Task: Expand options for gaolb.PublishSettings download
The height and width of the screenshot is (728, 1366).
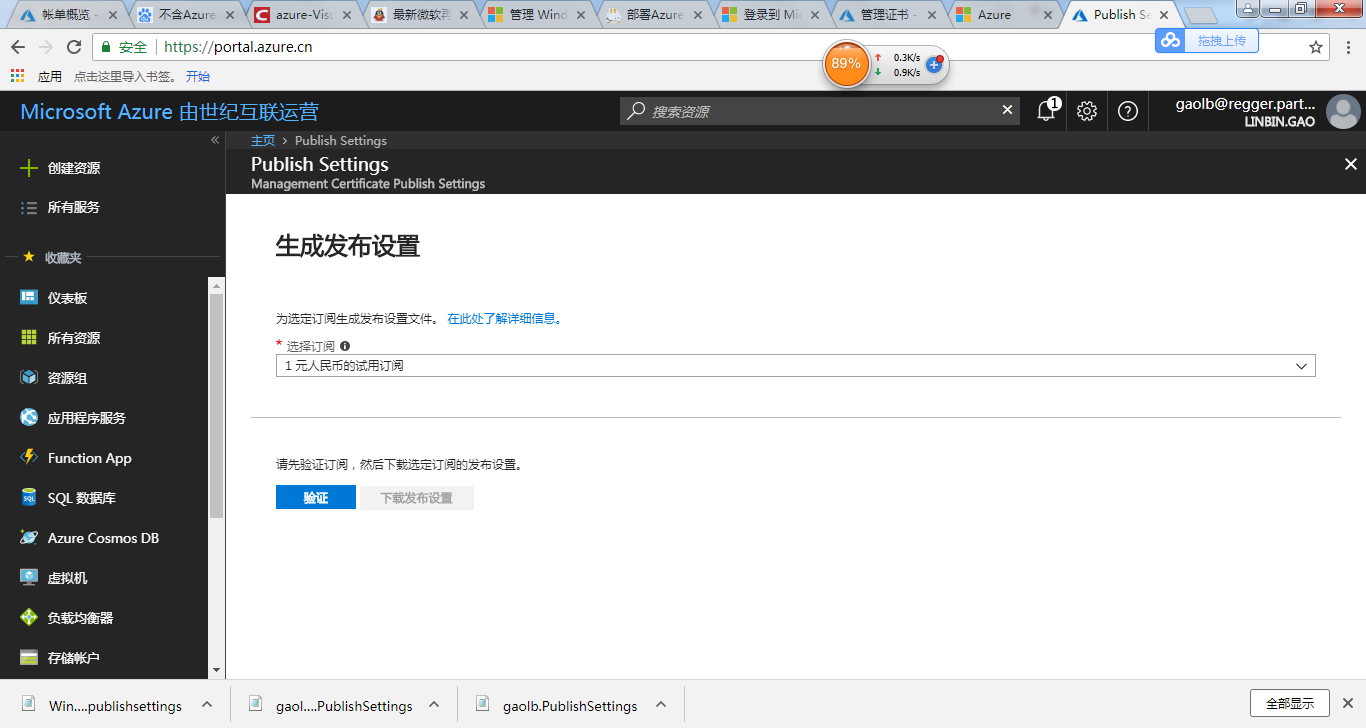Action: (661, 704)
